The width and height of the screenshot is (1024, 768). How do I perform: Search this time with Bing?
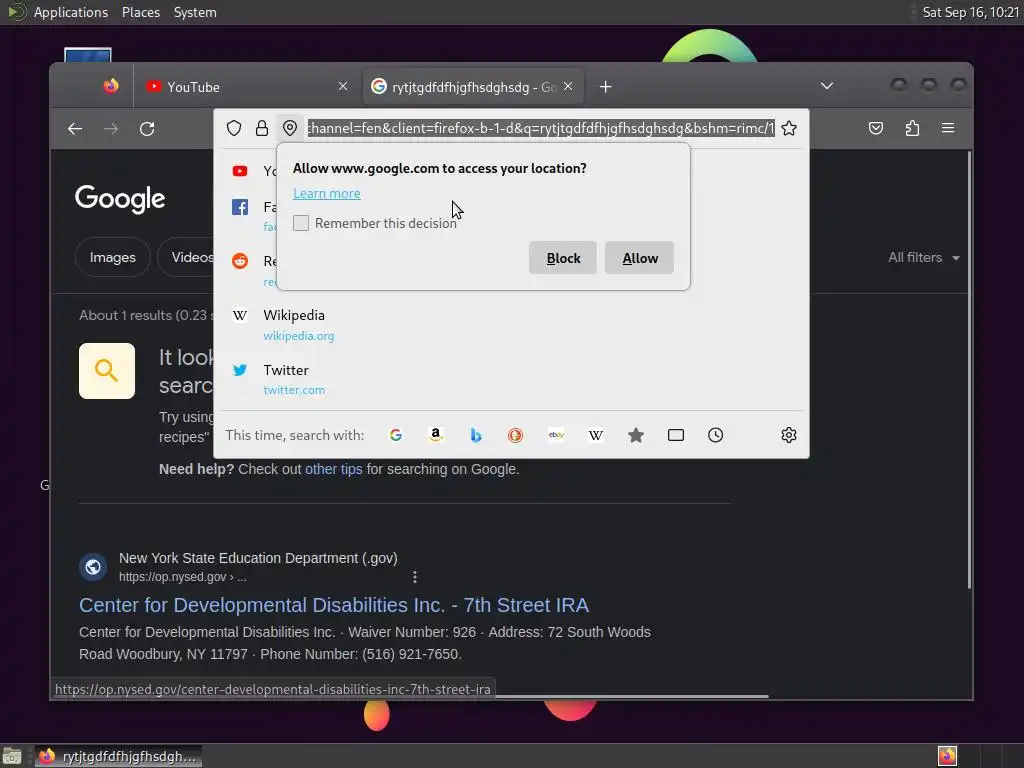tap(476, 435)
